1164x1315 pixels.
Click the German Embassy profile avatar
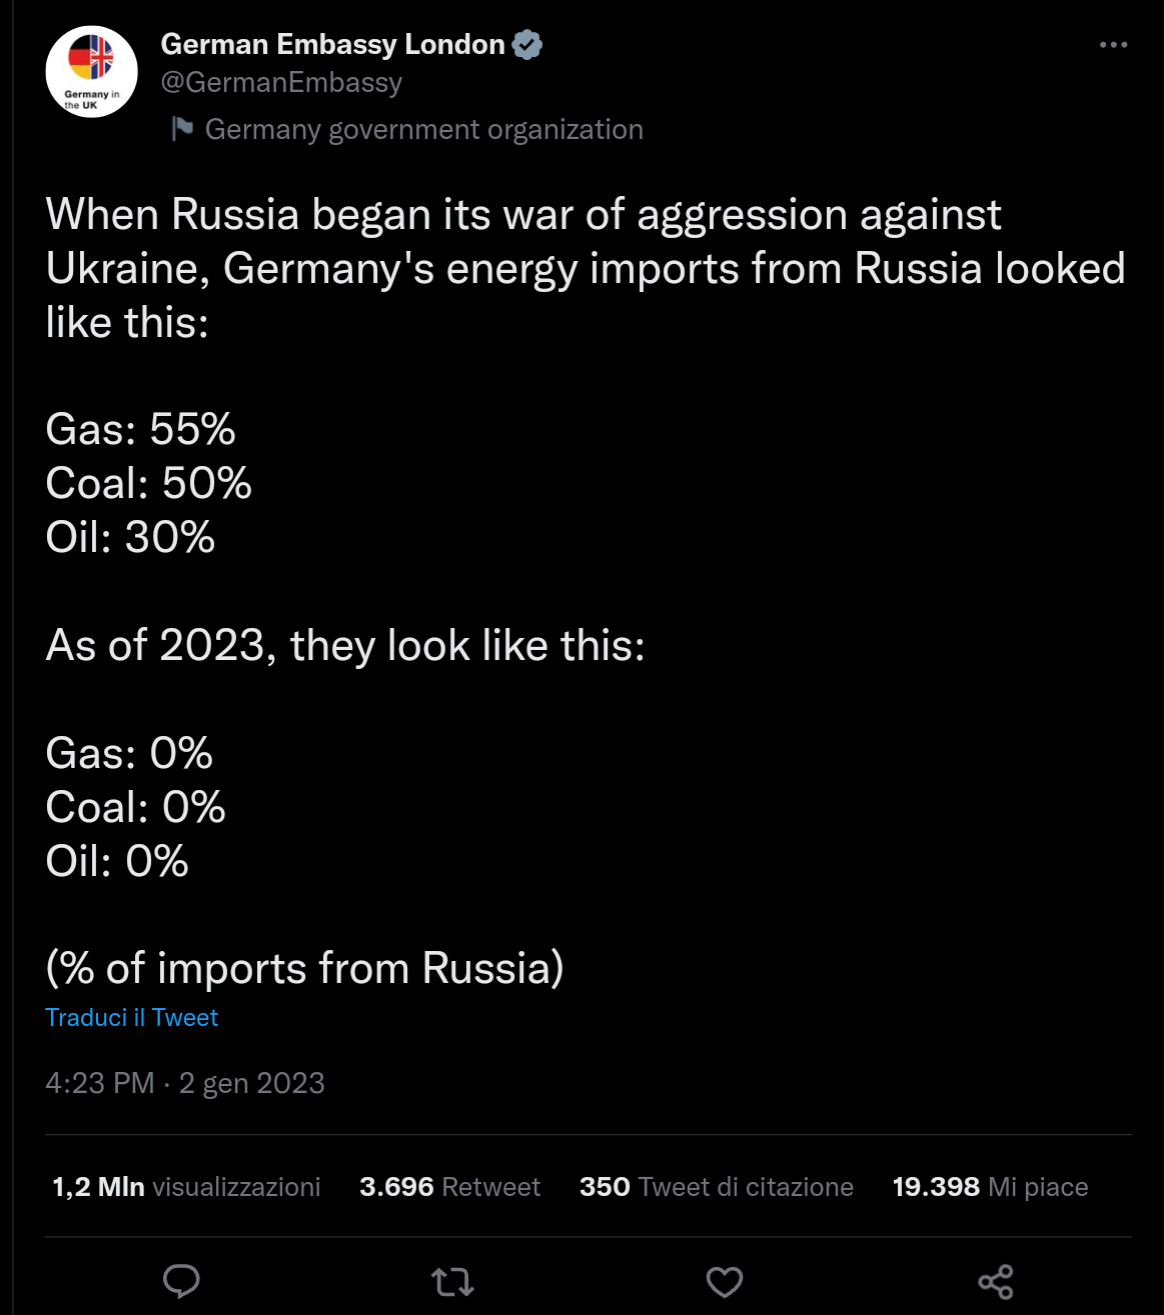pos(93,70)
